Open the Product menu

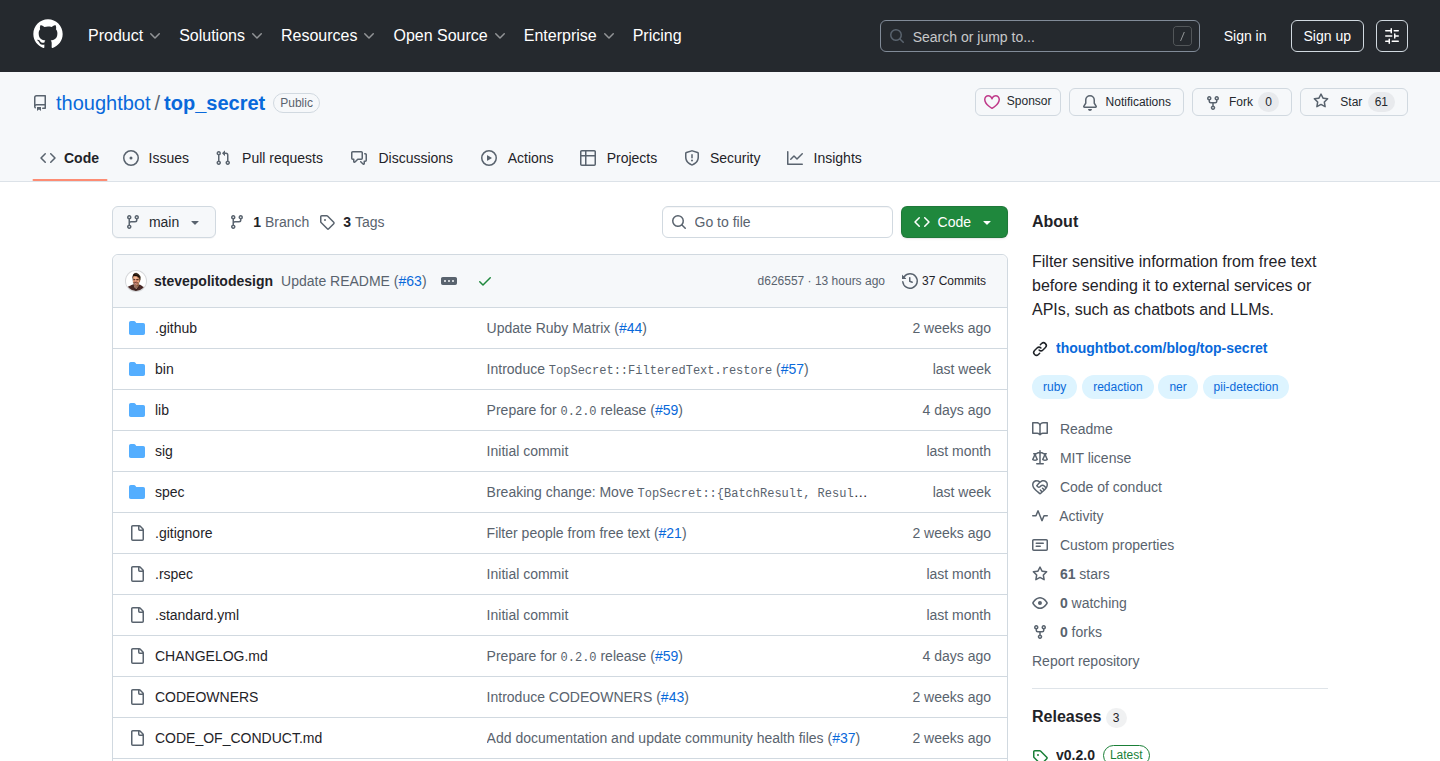[124, 36]
